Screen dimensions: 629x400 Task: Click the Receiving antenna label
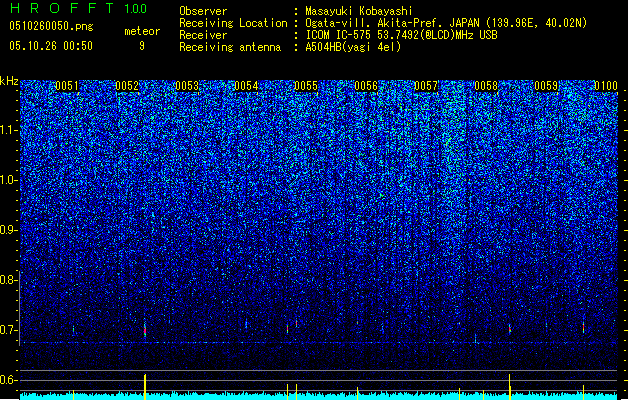click(230, 47)
